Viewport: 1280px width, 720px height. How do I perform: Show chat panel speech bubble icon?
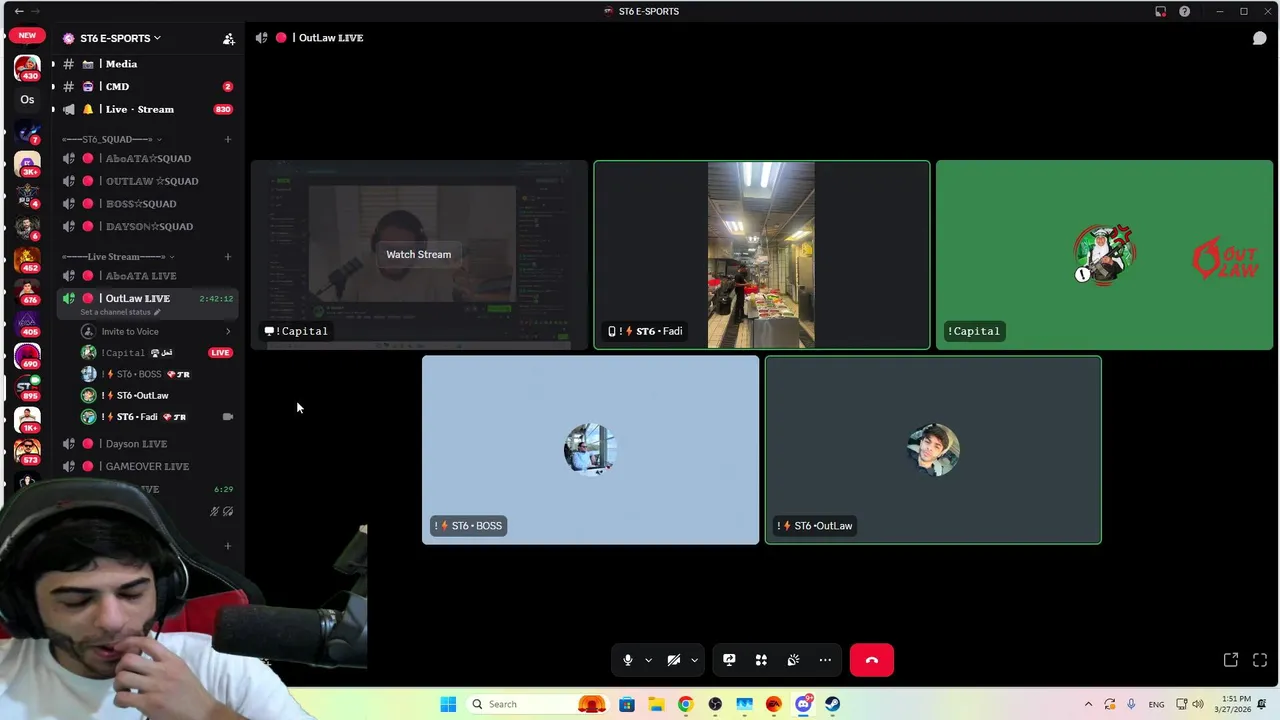1260,38
